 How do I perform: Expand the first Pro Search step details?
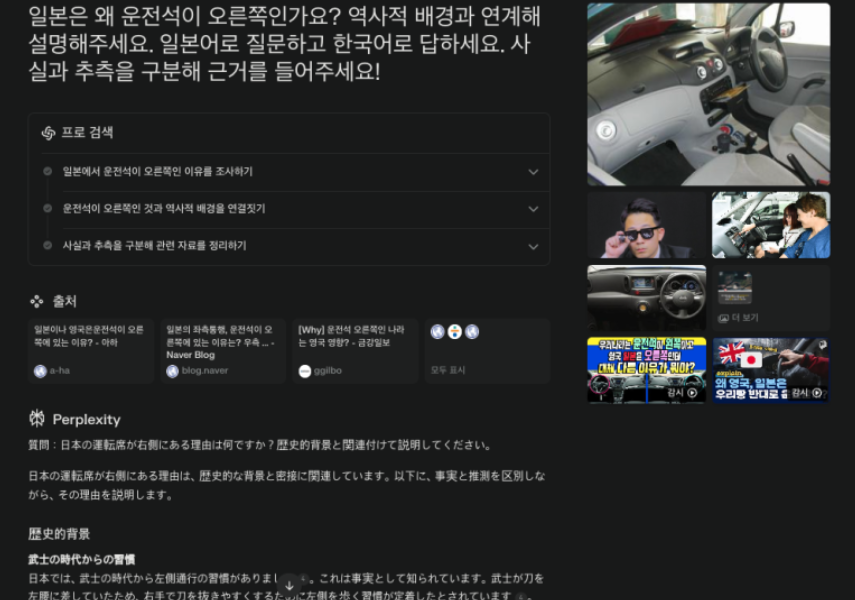533,171
